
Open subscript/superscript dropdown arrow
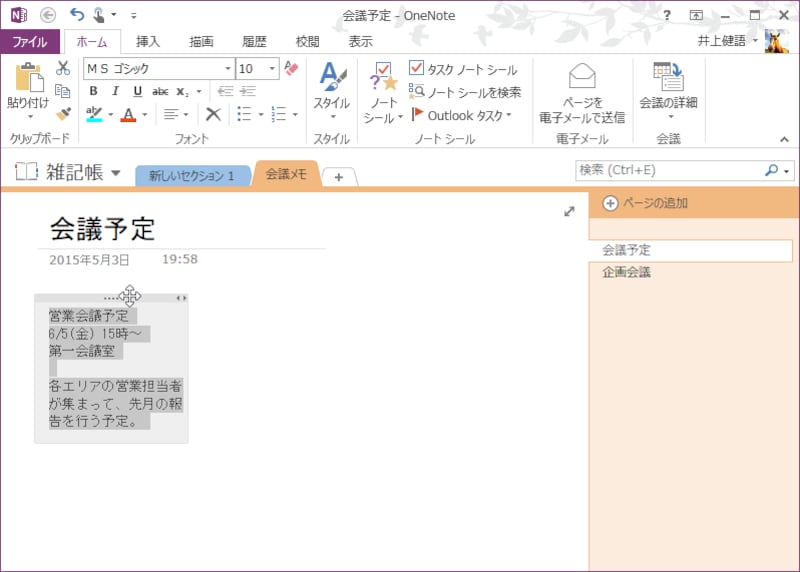(x=199, y=92)
